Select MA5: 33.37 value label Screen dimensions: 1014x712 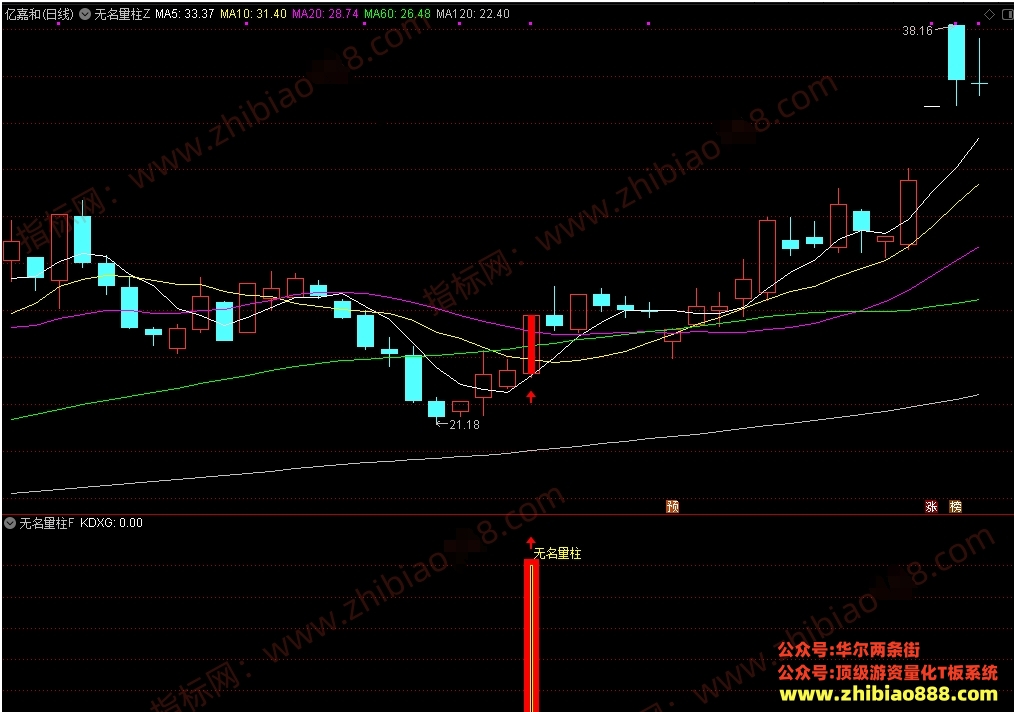[184, 14]
